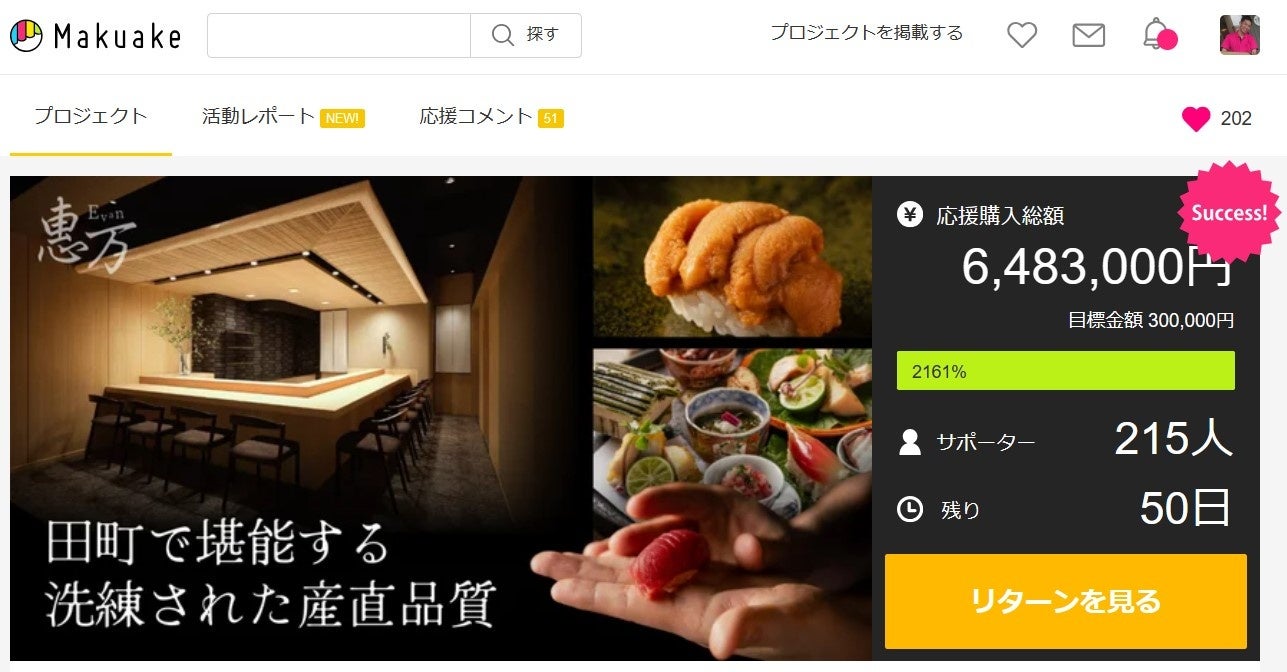The image size is (1287, 672).
Task: Click the supporter person icon
Action: coord(910,442)
